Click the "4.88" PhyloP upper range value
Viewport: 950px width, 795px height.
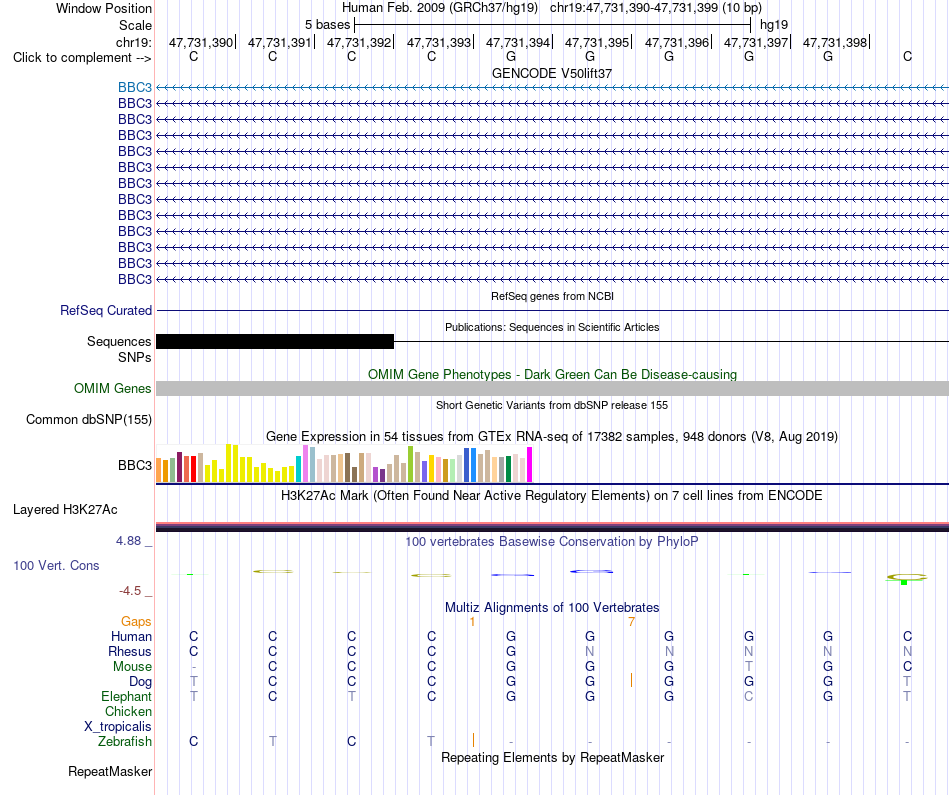point(128,541)
